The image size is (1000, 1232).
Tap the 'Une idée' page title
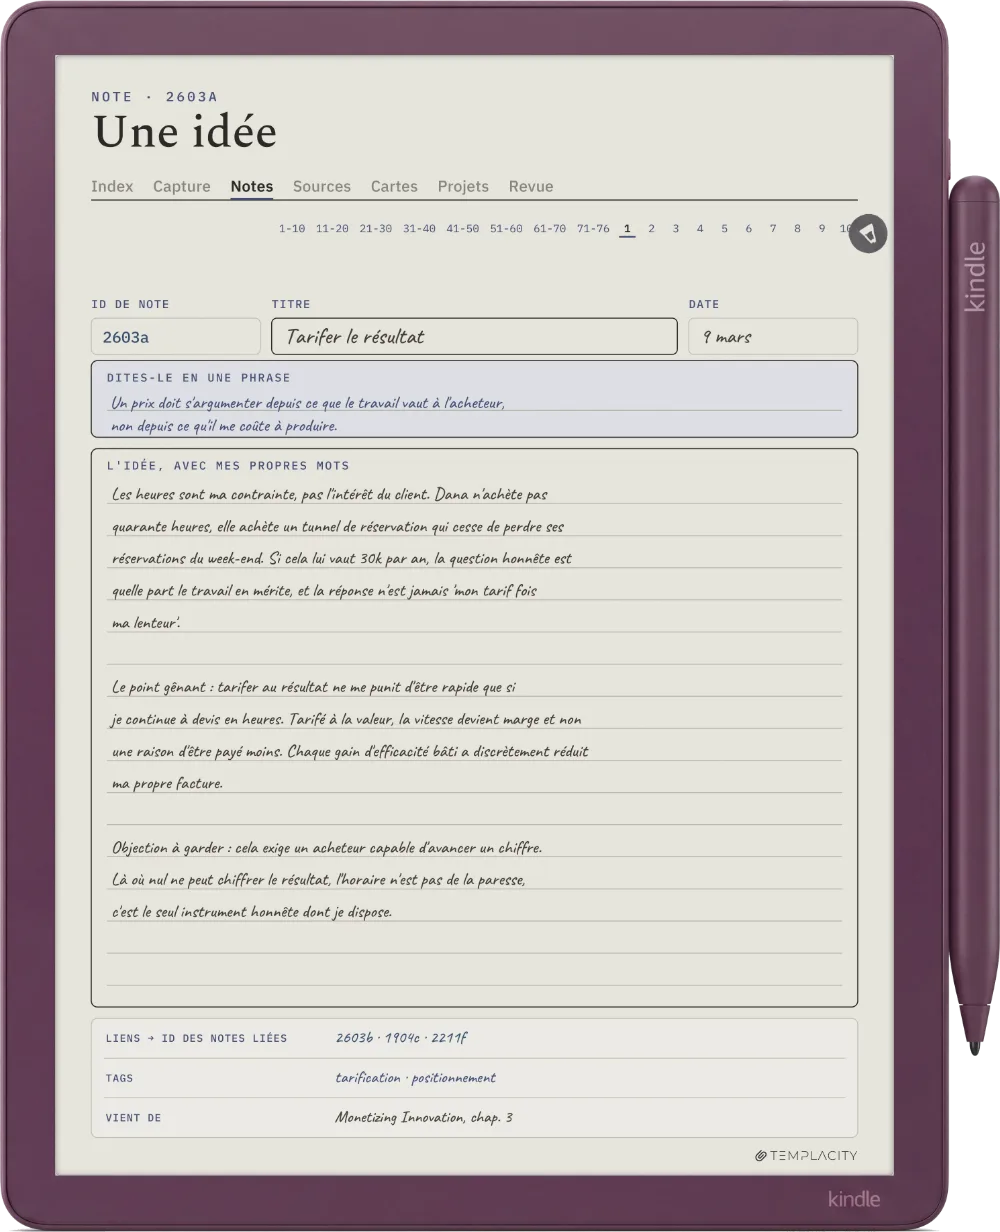(185, 132)
